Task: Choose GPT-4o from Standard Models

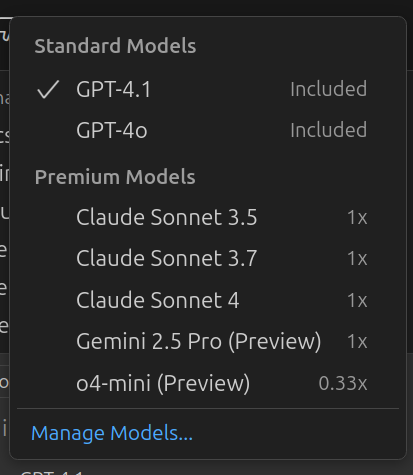Action: point(208,130)
